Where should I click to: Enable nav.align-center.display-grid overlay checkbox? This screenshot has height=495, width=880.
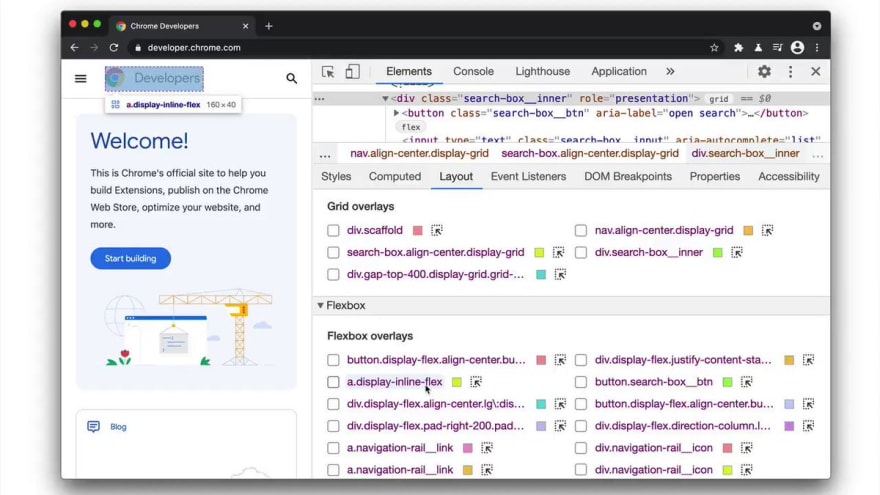tap(581, 230)
